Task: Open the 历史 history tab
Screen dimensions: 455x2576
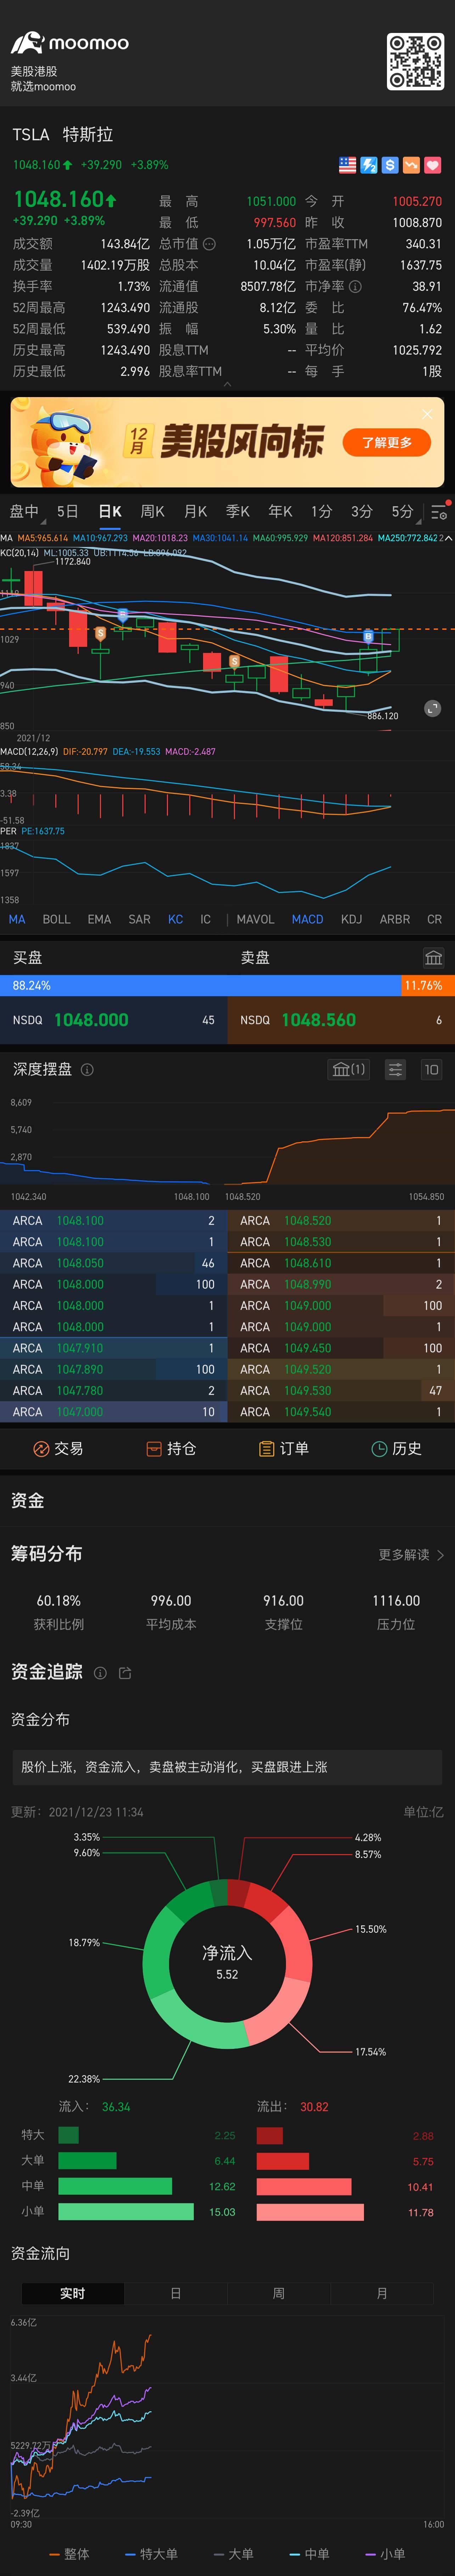Action: tap(396, 1449)
